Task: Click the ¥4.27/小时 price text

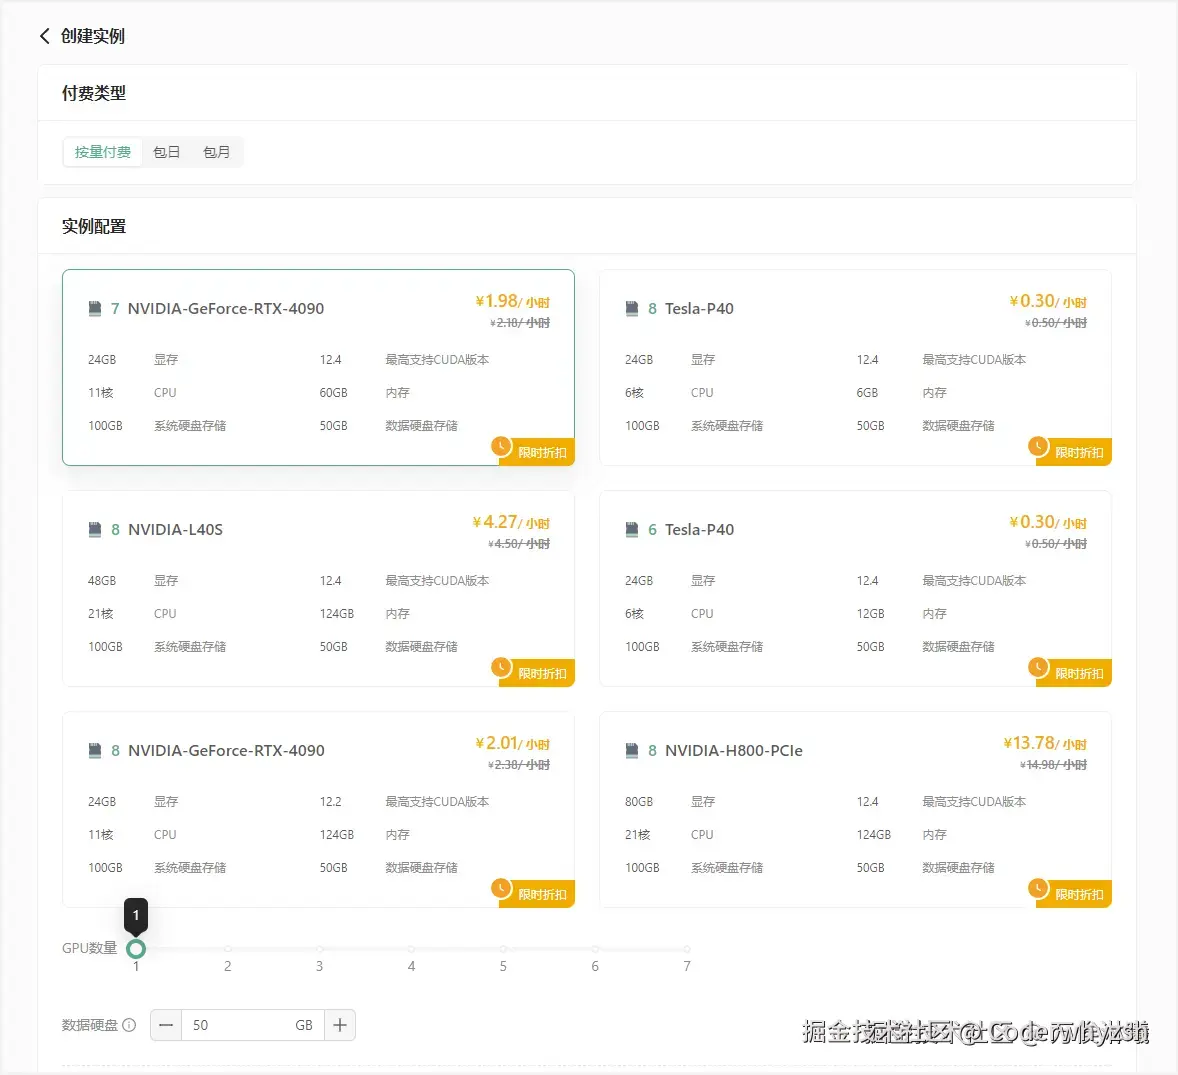Action: pyautogui.click(x=511, y=522)
